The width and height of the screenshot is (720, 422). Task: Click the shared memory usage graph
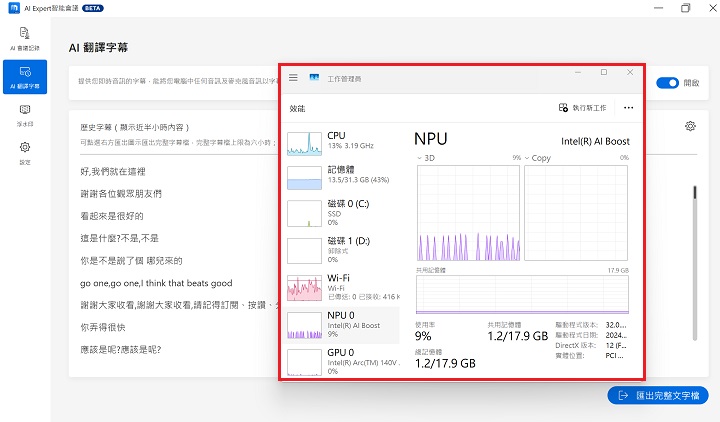point(522,294)
